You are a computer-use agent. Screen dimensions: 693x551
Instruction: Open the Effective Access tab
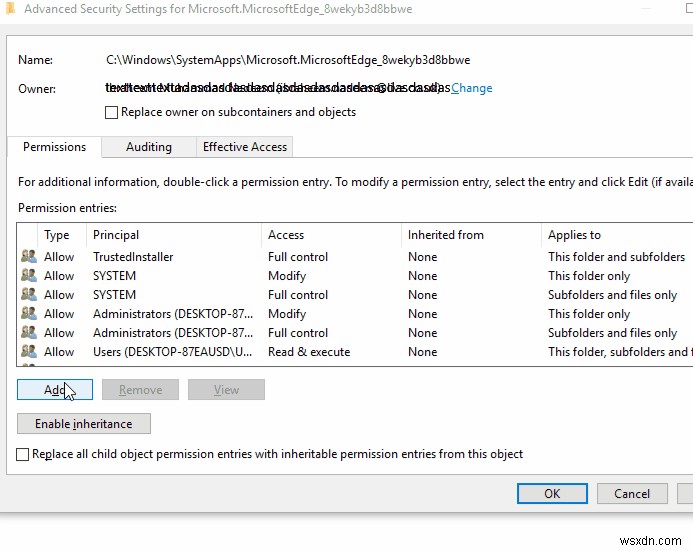[x=245, y=147]
